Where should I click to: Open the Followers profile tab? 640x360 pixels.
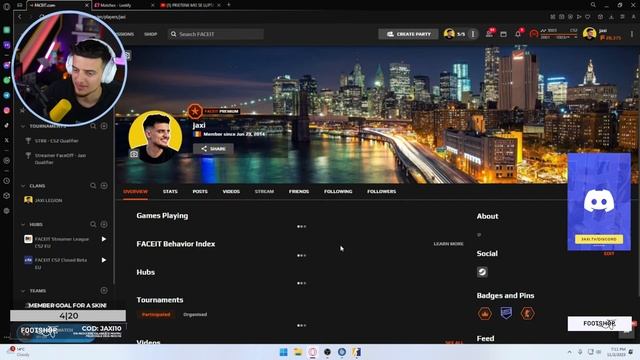tap(381, 191)
